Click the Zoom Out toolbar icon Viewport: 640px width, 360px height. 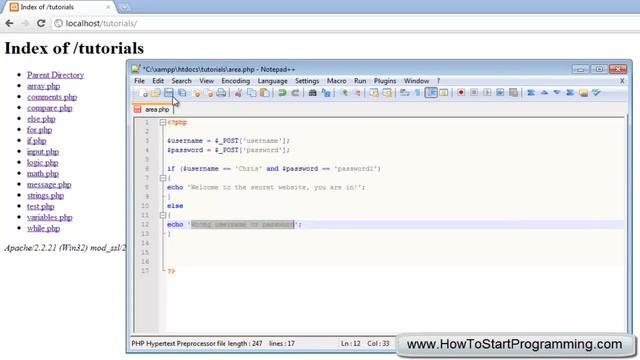point(357,93)
